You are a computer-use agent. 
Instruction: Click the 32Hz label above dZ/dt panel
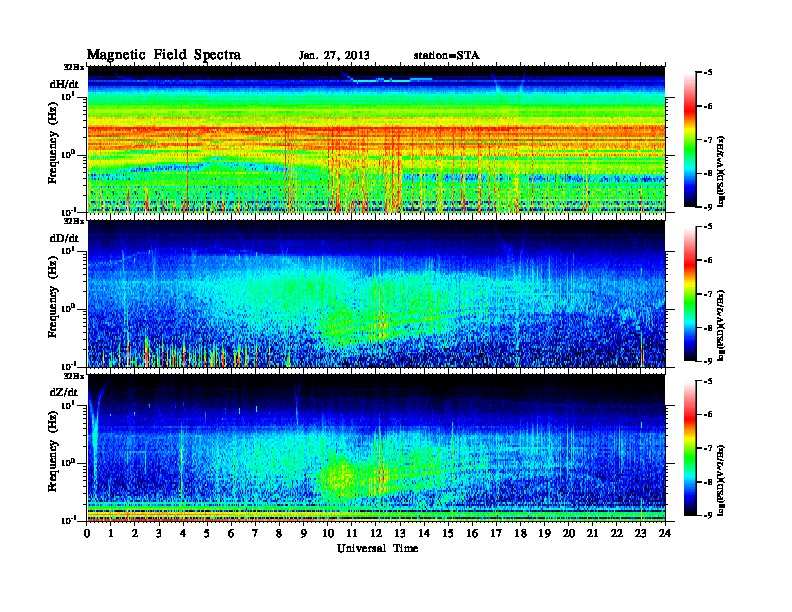click(x=74, y=376)
